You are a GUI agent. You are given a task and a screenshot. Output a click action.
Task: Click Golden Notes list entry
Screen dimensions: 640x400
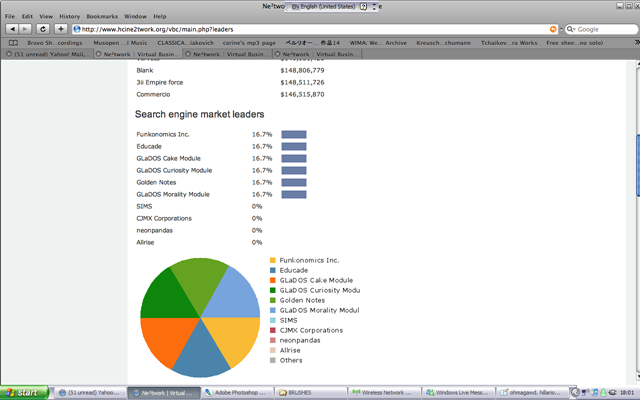[x=156, y=182]
